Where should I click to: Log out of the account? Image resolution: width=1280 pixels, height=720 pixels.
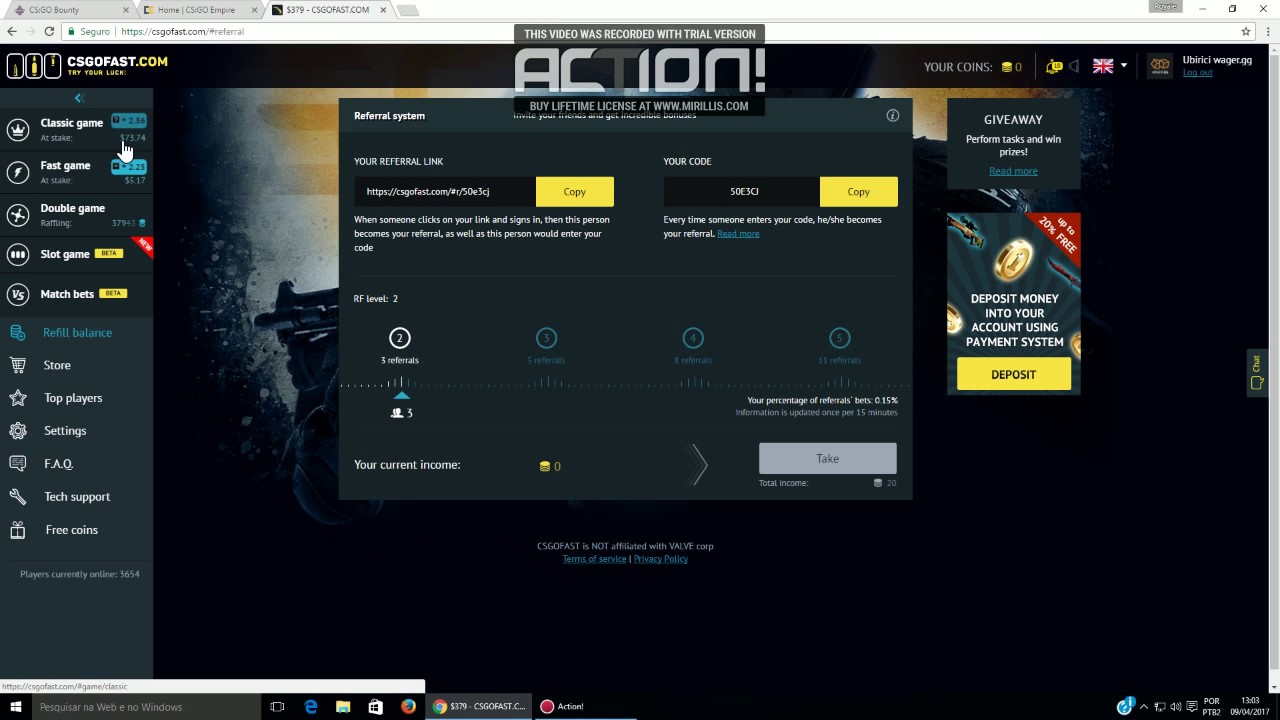coord(1197,73)
